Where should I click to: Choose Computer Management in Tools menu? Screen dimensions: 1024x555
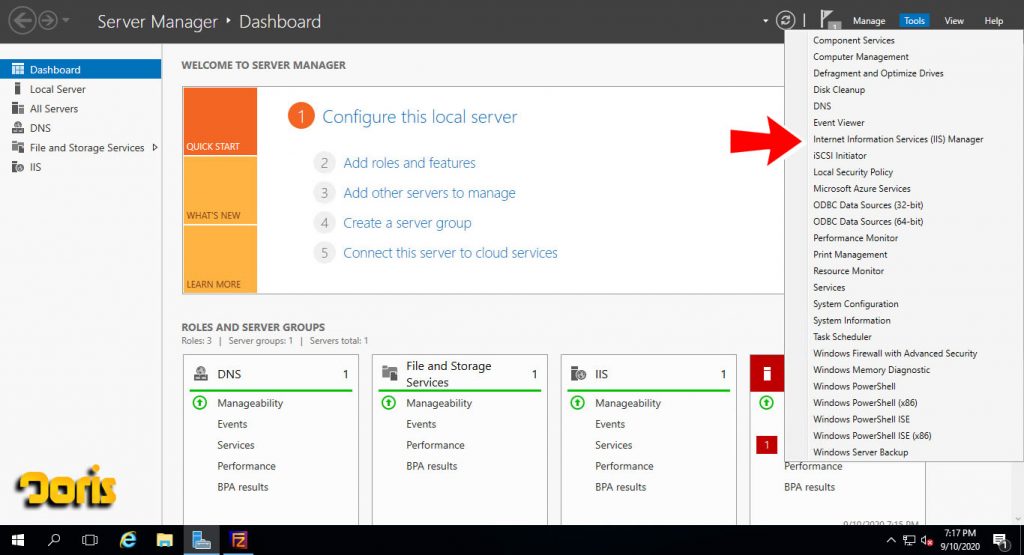coord(861,57)
